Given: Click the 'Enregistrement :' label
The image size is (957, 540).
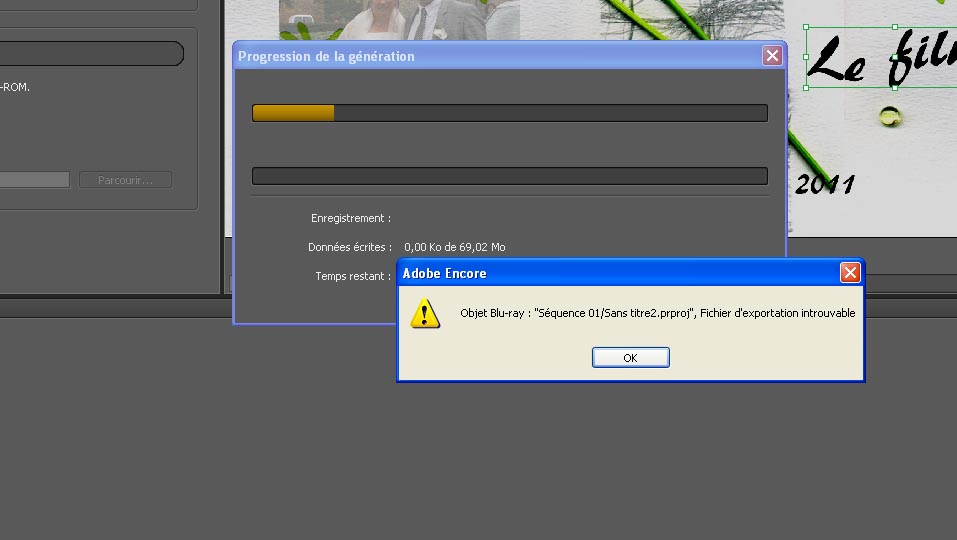Looking at the screenshot, I should pos(351,218).
